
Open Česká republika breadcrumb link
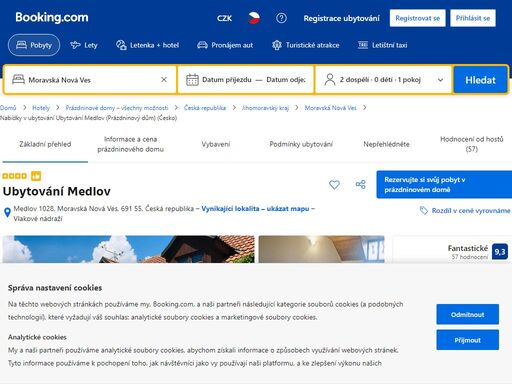pos(205,108)
